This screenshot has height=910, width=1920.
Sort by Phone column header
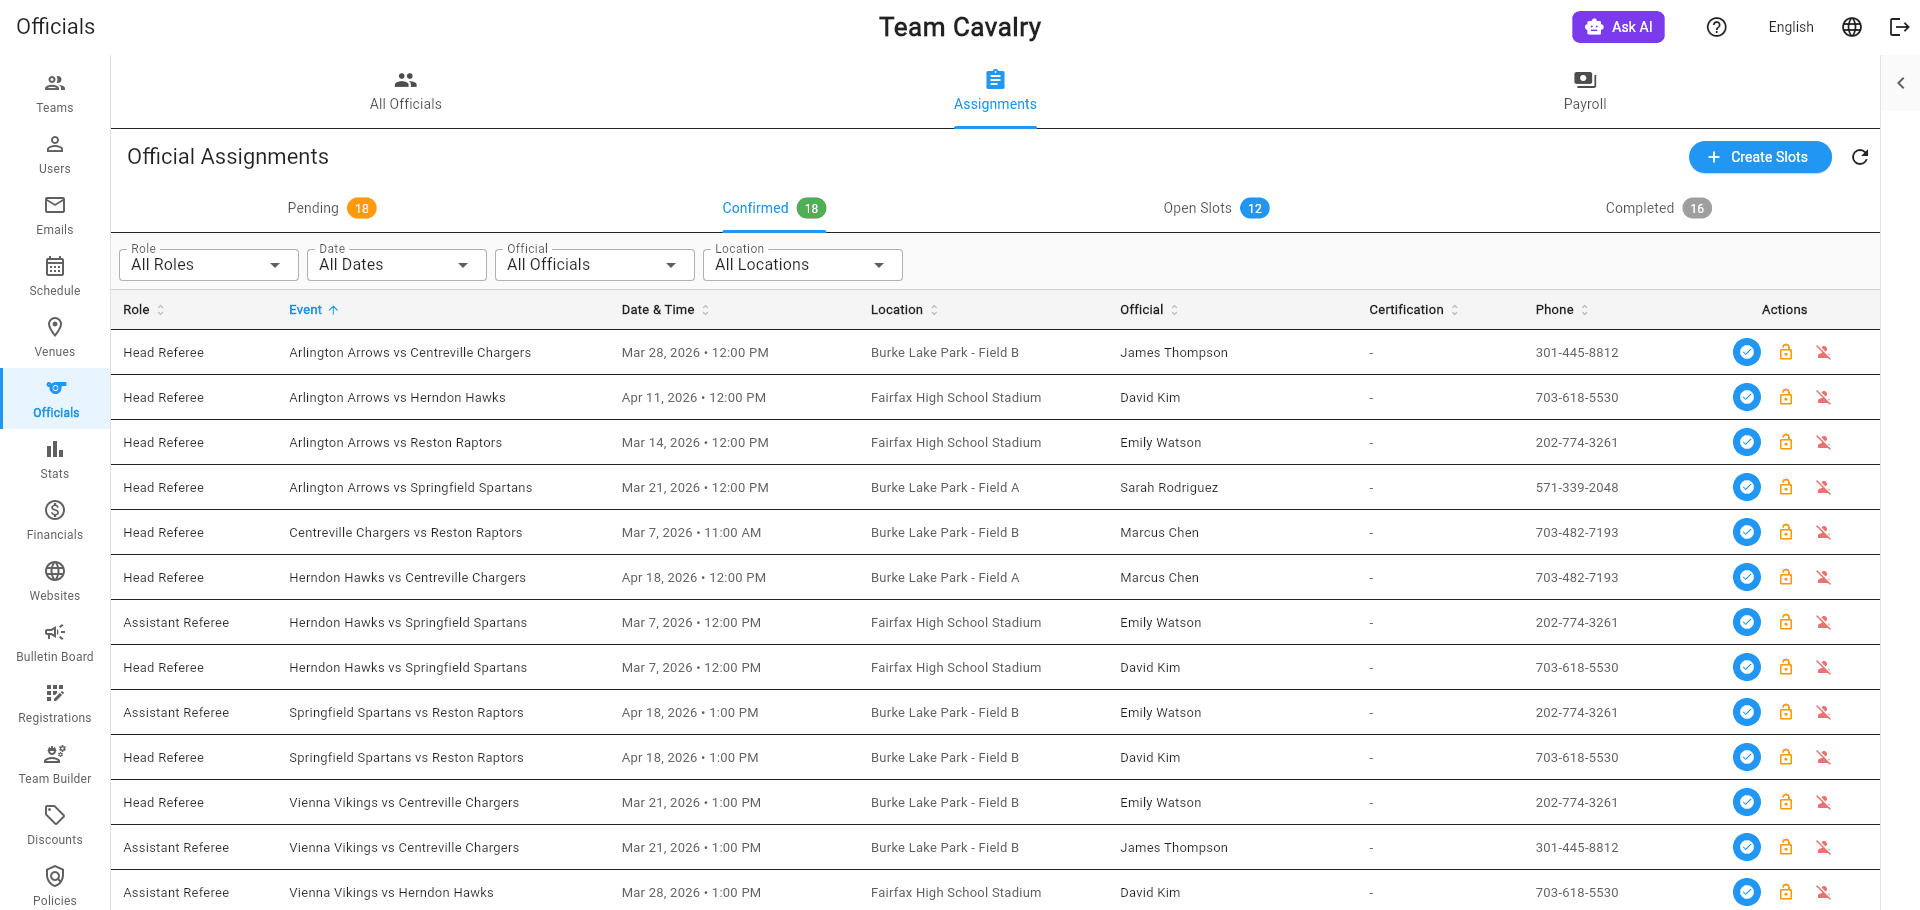1562,310
